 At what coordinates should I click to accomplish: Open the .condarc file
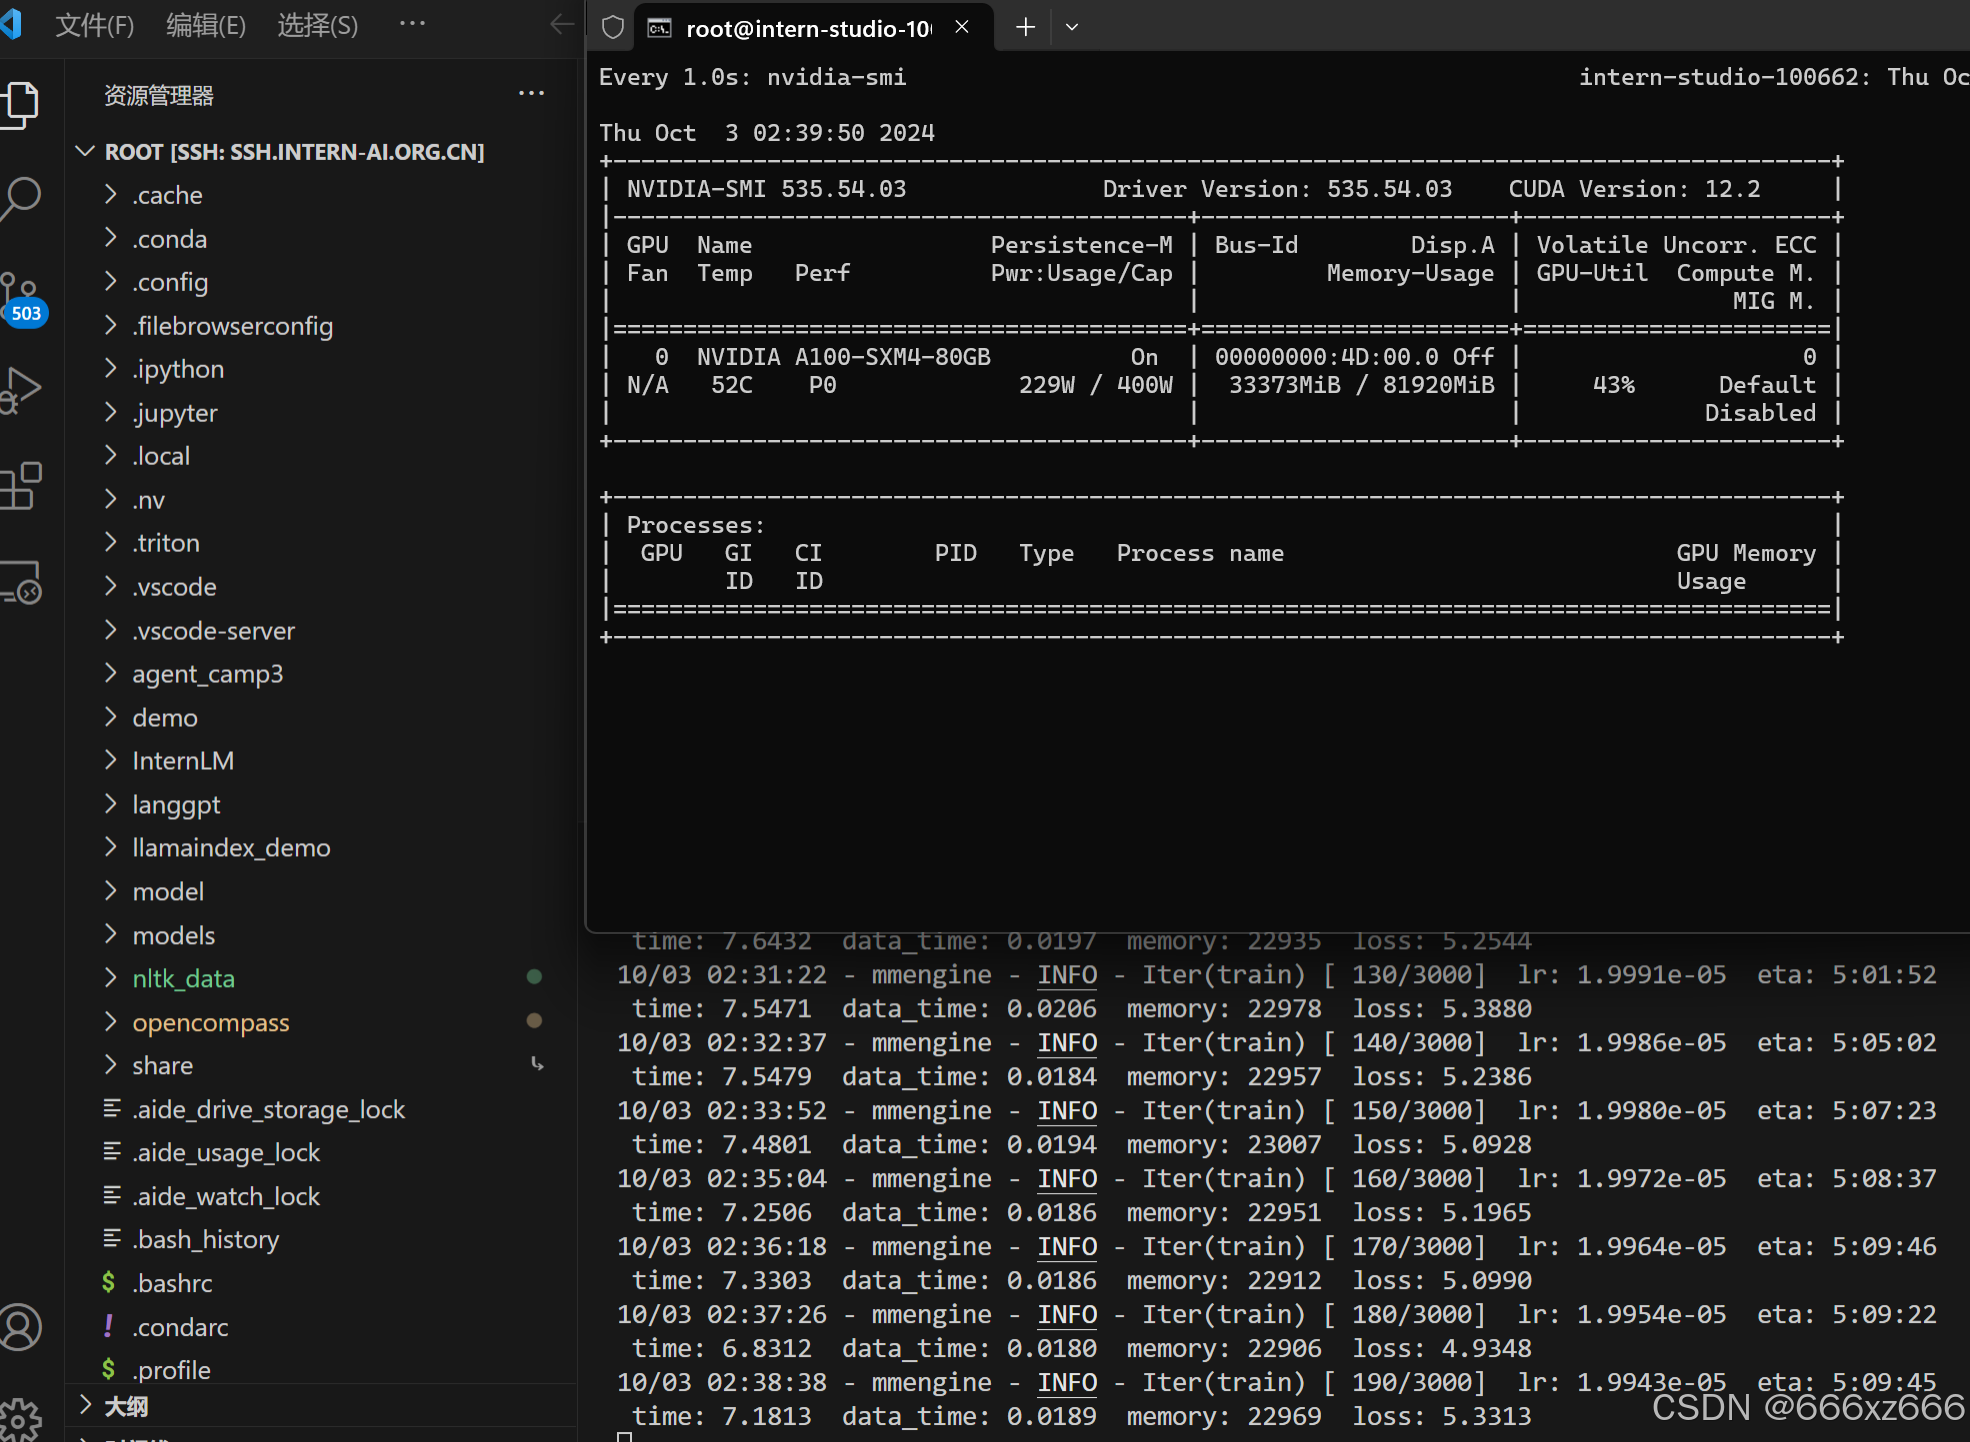point(180,1327)
